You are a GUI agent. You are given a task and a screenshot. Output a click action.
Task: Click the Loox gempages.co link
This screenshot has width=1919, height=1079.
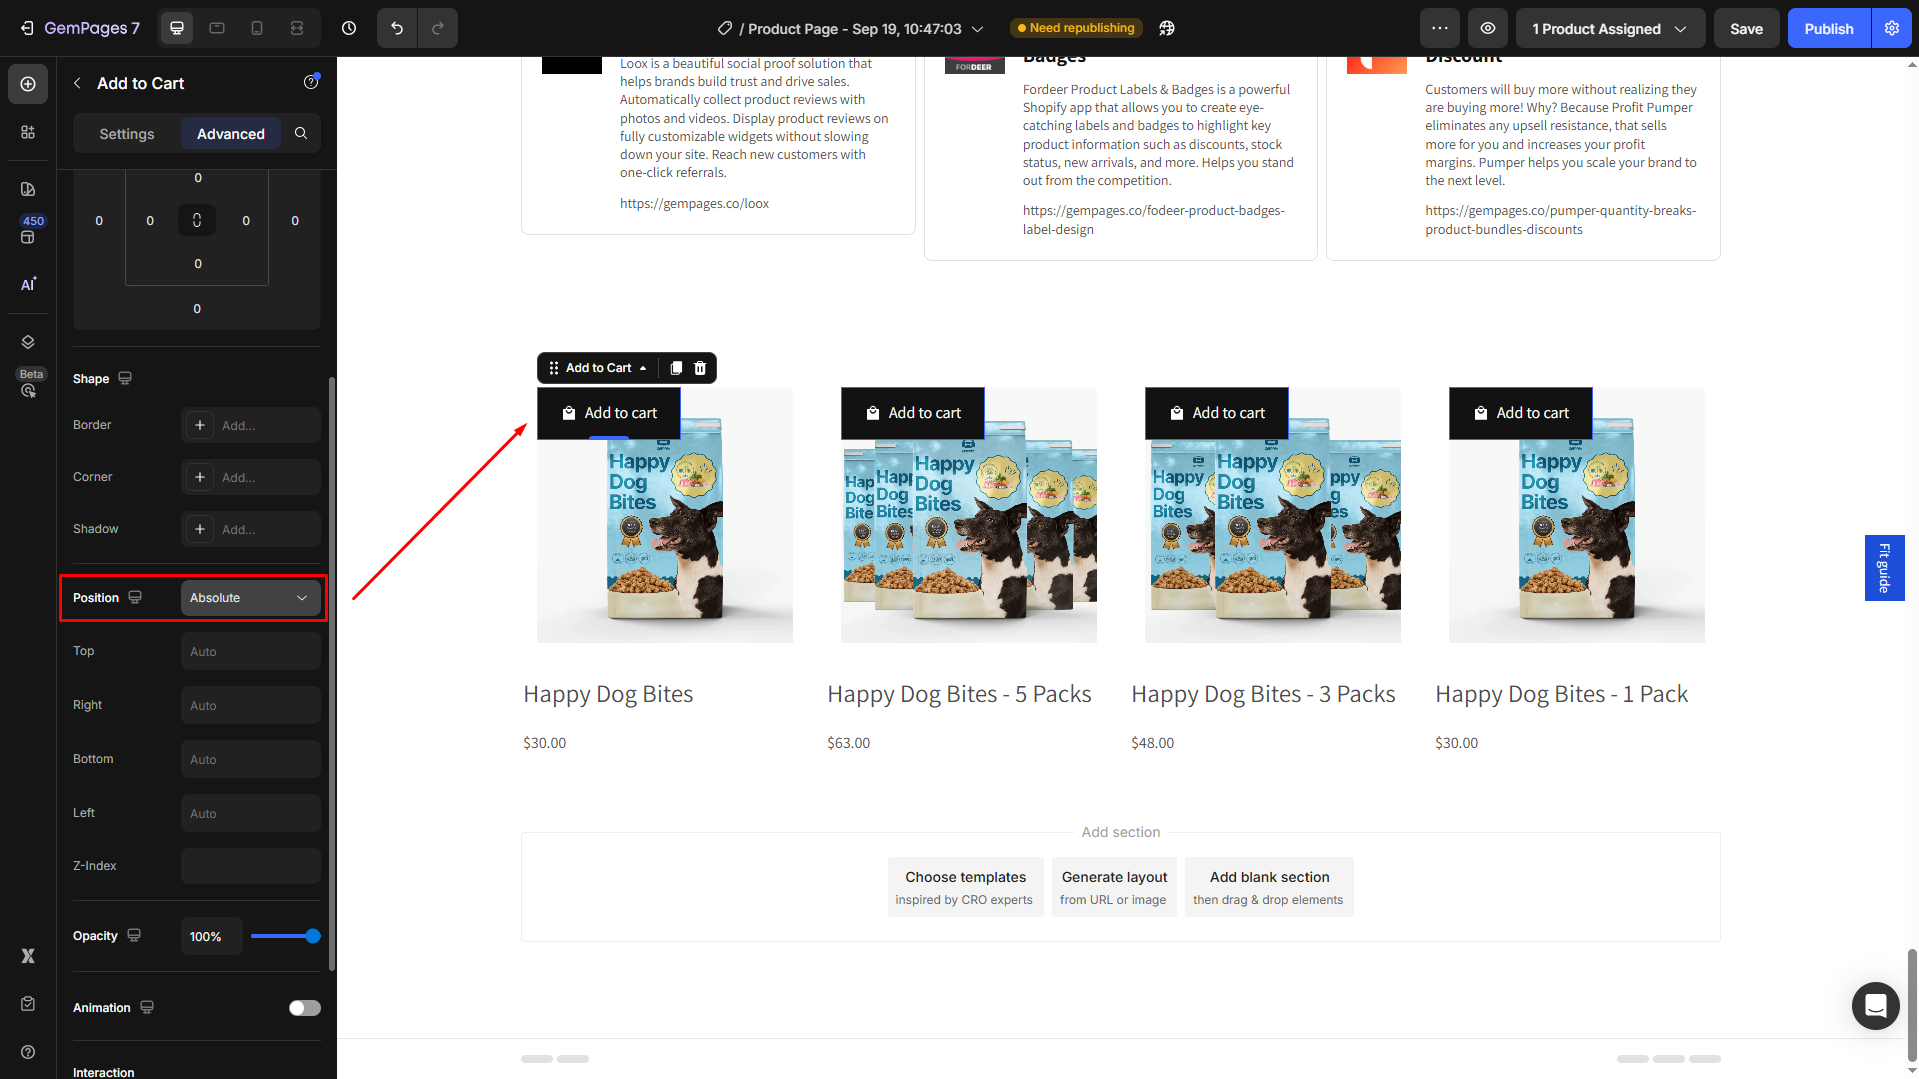(694, 203)
